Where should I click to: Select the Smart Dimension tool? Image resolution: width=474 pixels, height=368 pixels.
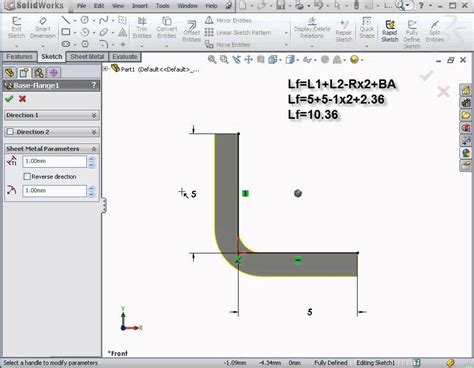click(x=43, y=28)
